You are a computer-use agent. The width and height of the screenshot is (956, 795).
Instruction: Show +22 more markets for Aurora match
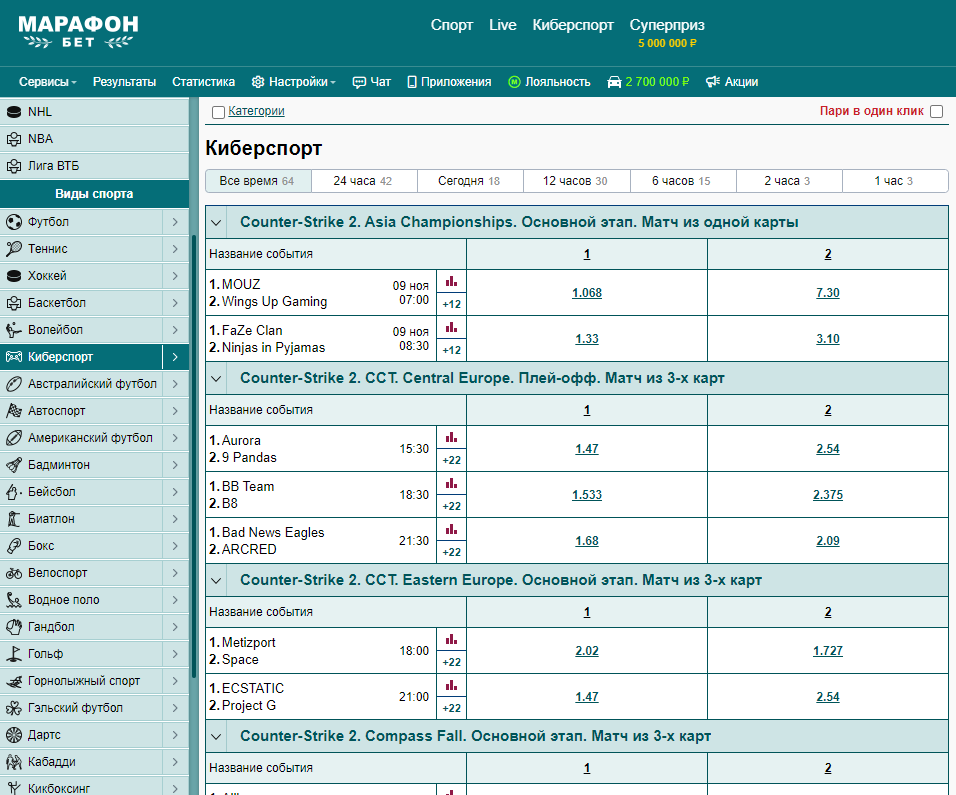pyautogui.click(x=451, y=460)
